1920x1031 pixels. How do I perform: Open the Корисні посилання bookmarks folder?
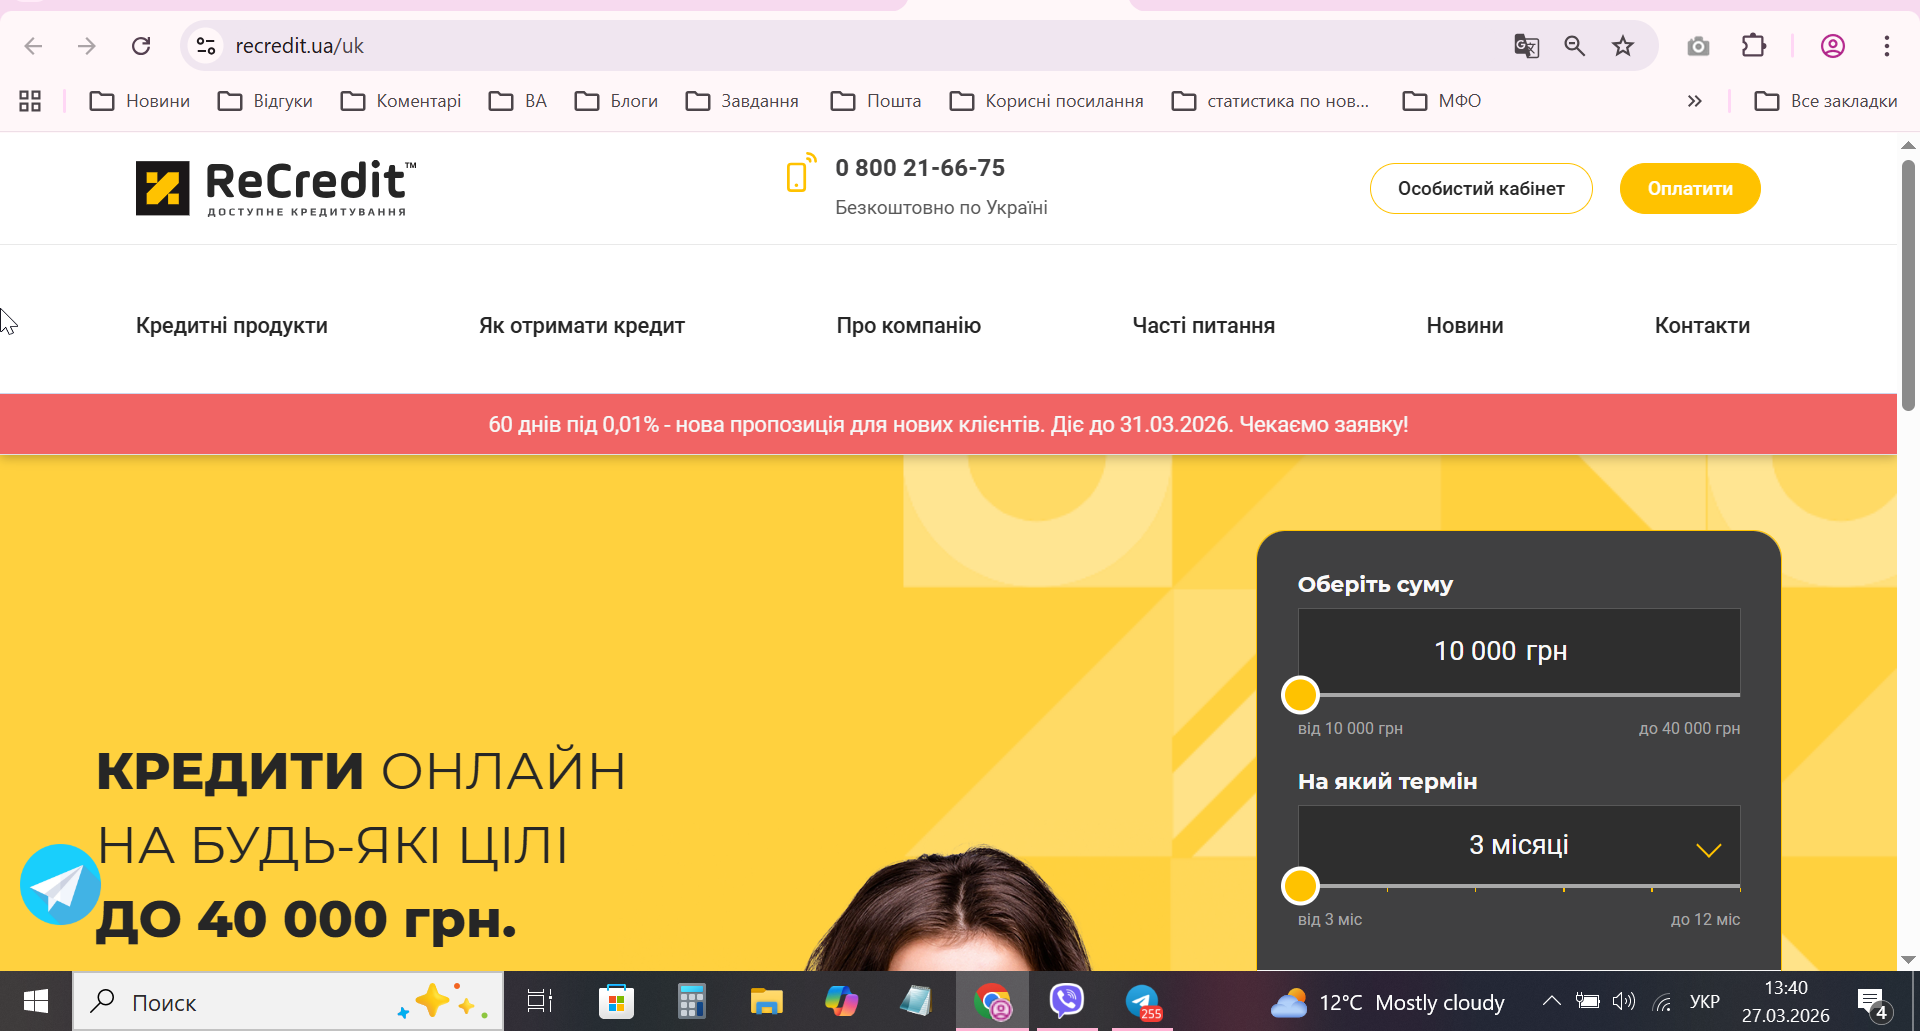click(x=1046, y=101)
